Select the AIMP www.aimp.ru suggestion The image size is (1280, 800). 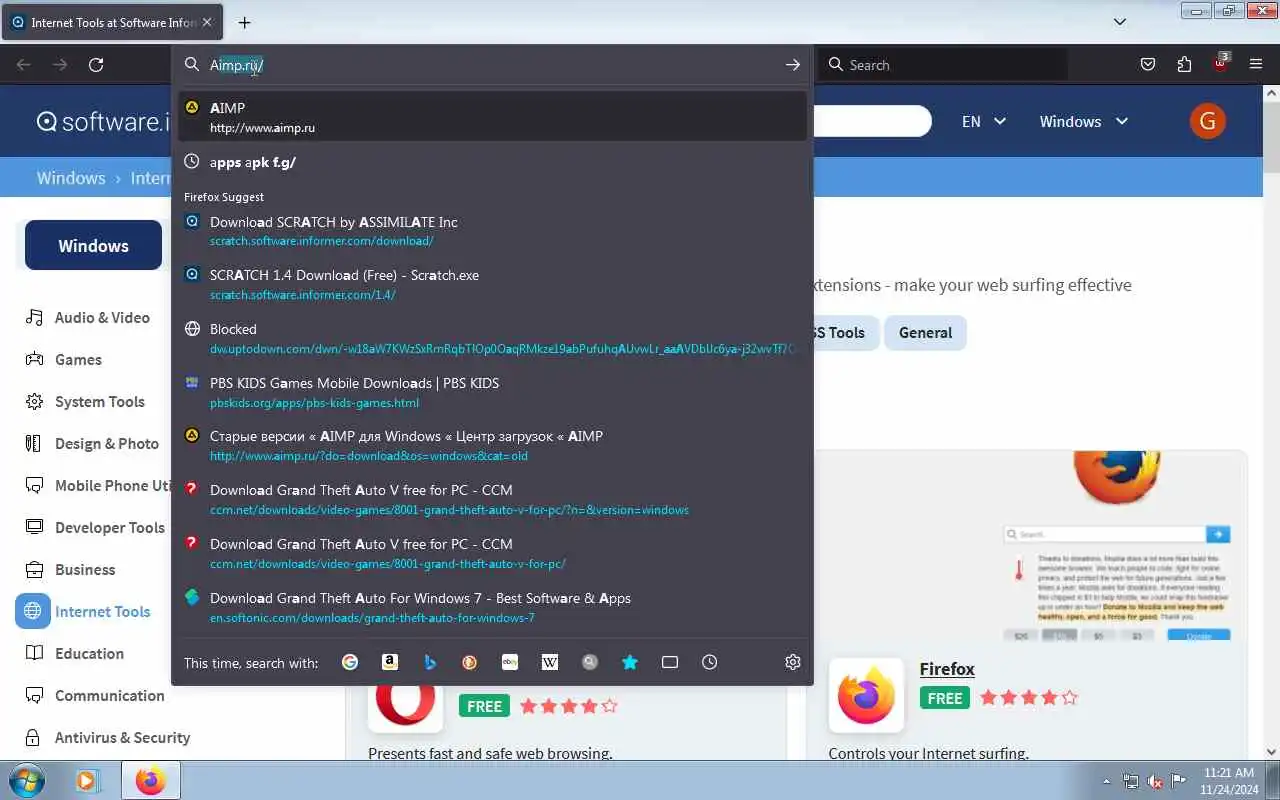[492, 117]
